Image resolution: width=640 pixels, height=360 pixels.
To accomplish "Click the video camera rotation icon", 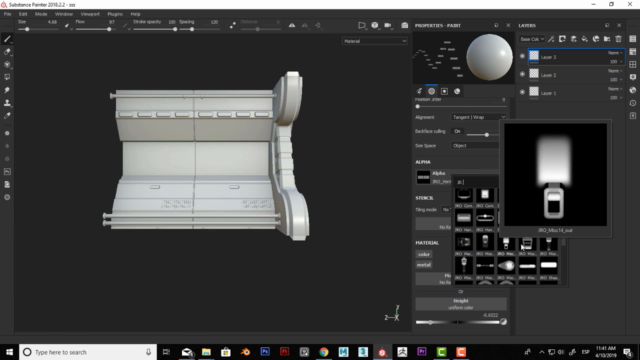I will pyautogui.click(x=388, y=25).
